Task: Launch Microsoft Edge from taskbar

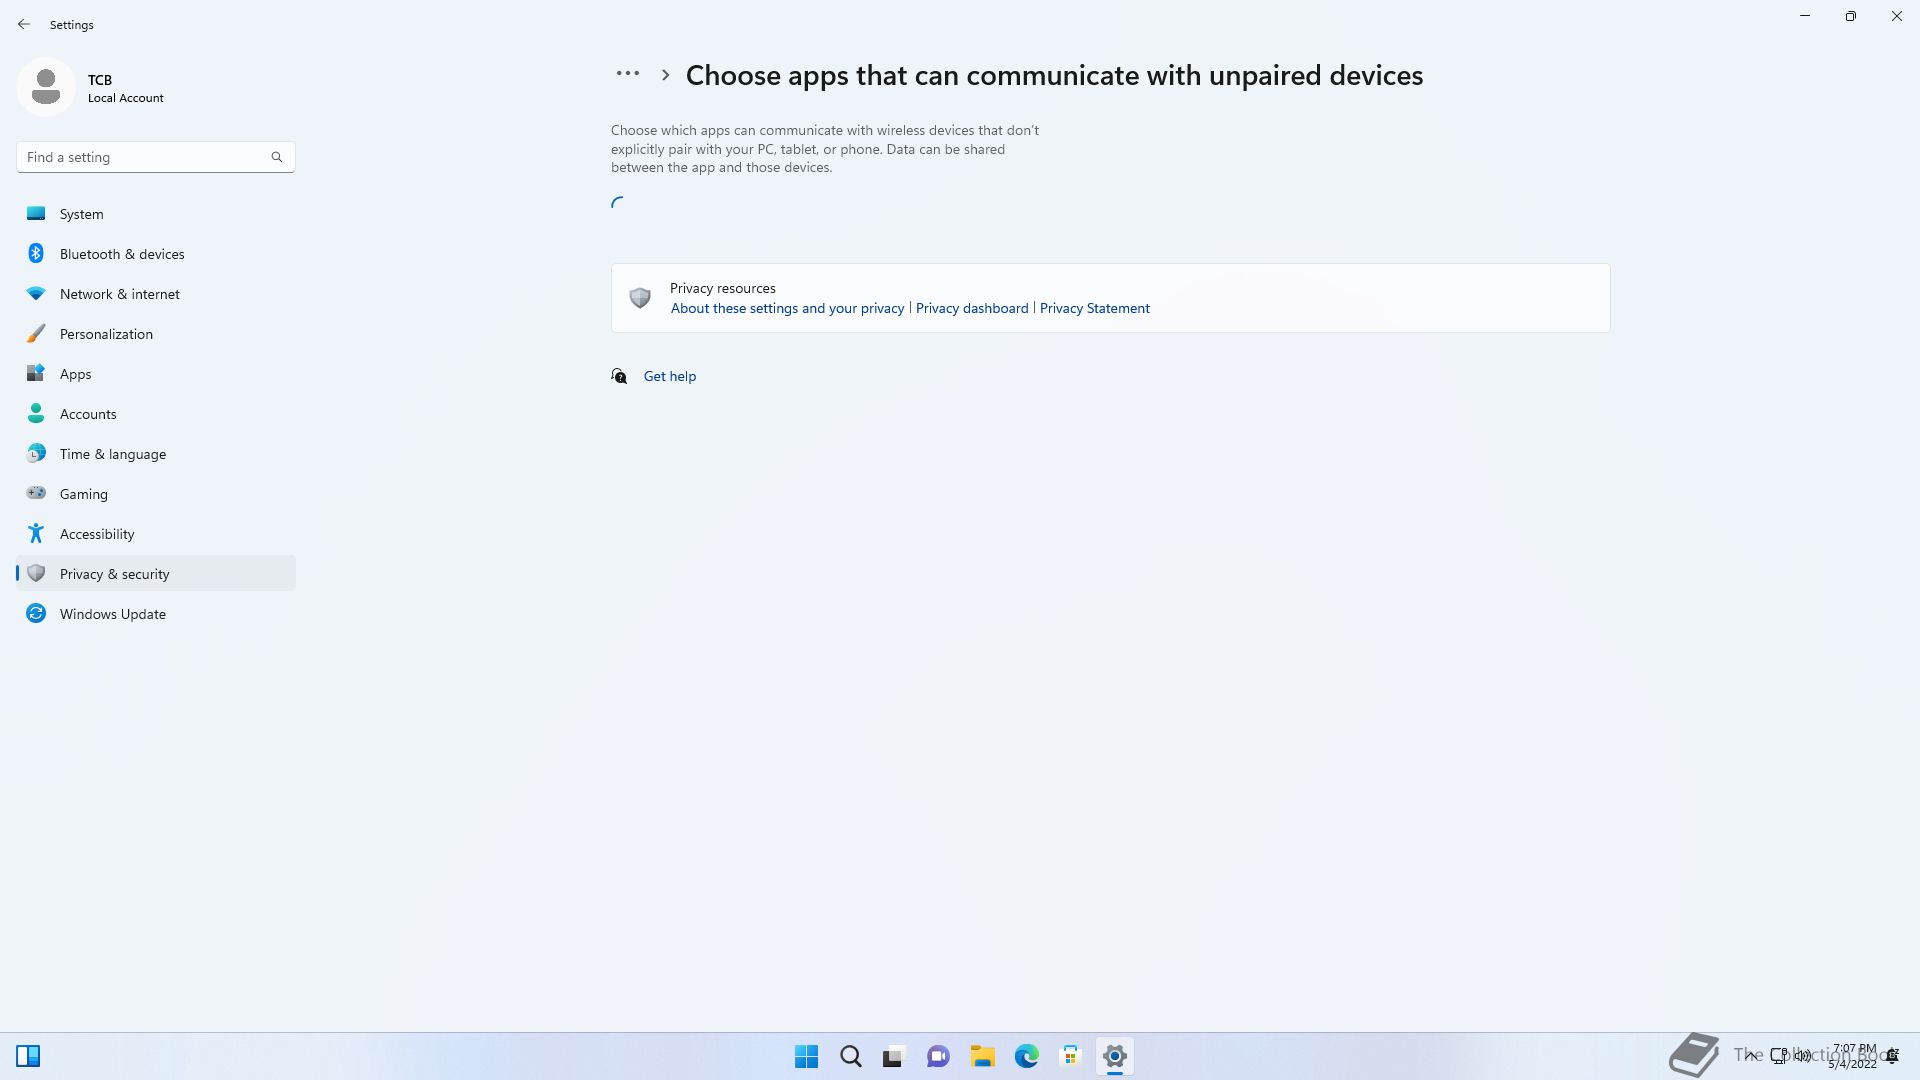Action: point(1027,1056)
